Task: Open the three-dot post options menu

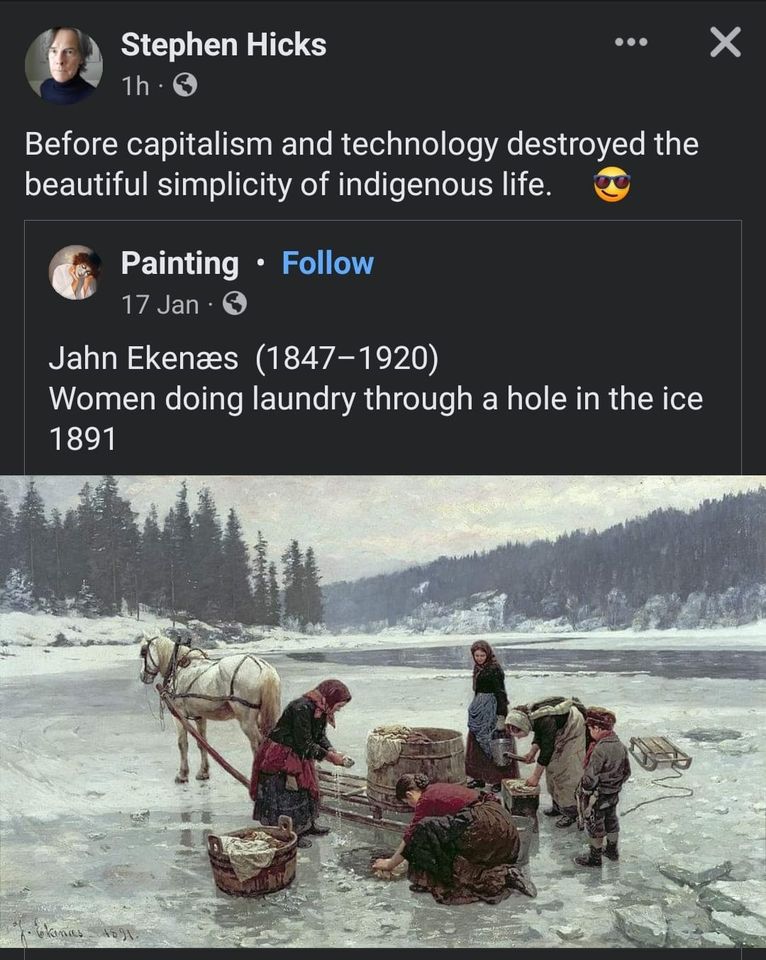Action: [x=631, y=42]
